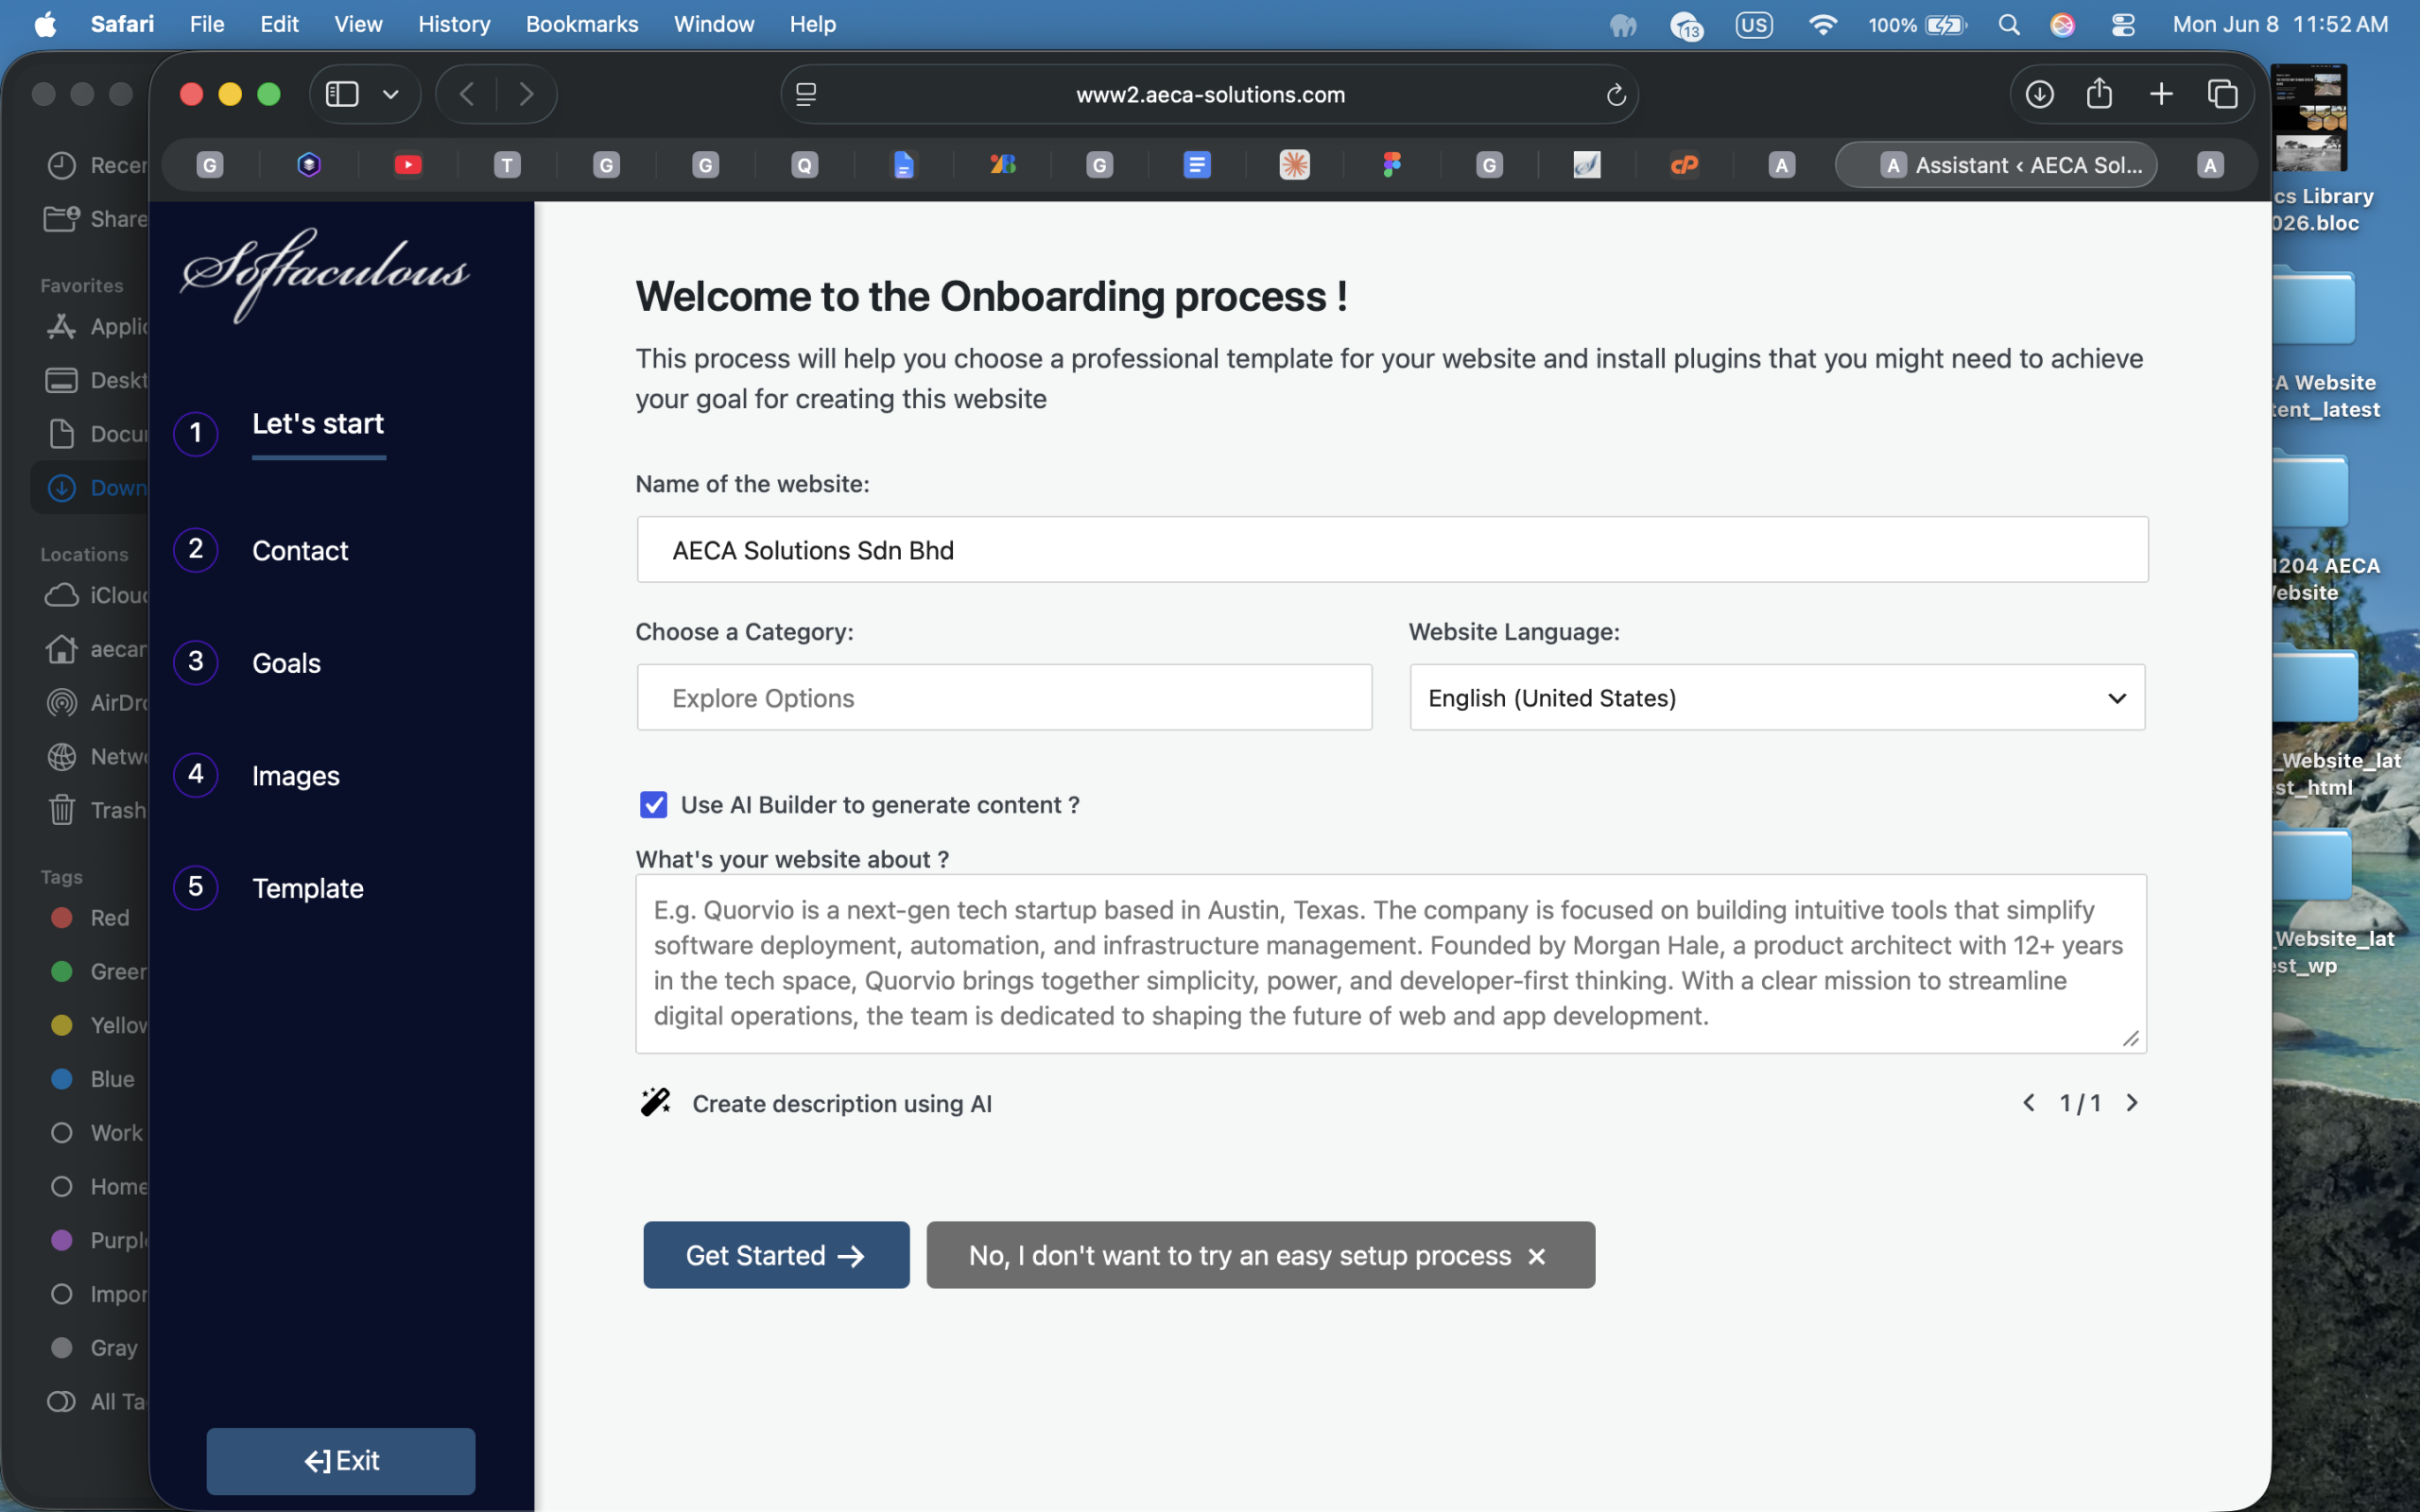Screen dimensions: 2420x1512
Task: Click the Get Started button
Action: click(x=776, y=1255)
